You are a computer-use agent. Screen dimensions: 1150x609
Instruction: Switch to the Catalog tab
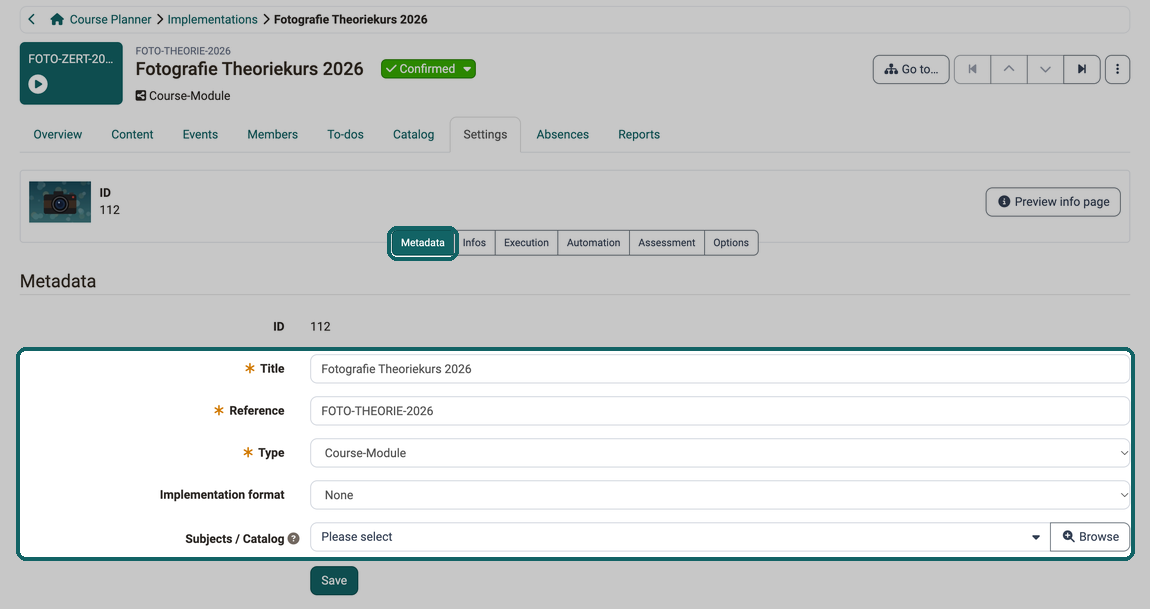(x=414, y=134)
